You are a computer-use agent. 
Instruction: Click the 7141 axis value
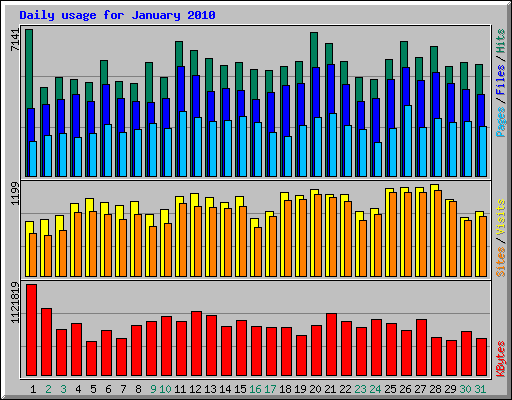click(x=15, y=40)
